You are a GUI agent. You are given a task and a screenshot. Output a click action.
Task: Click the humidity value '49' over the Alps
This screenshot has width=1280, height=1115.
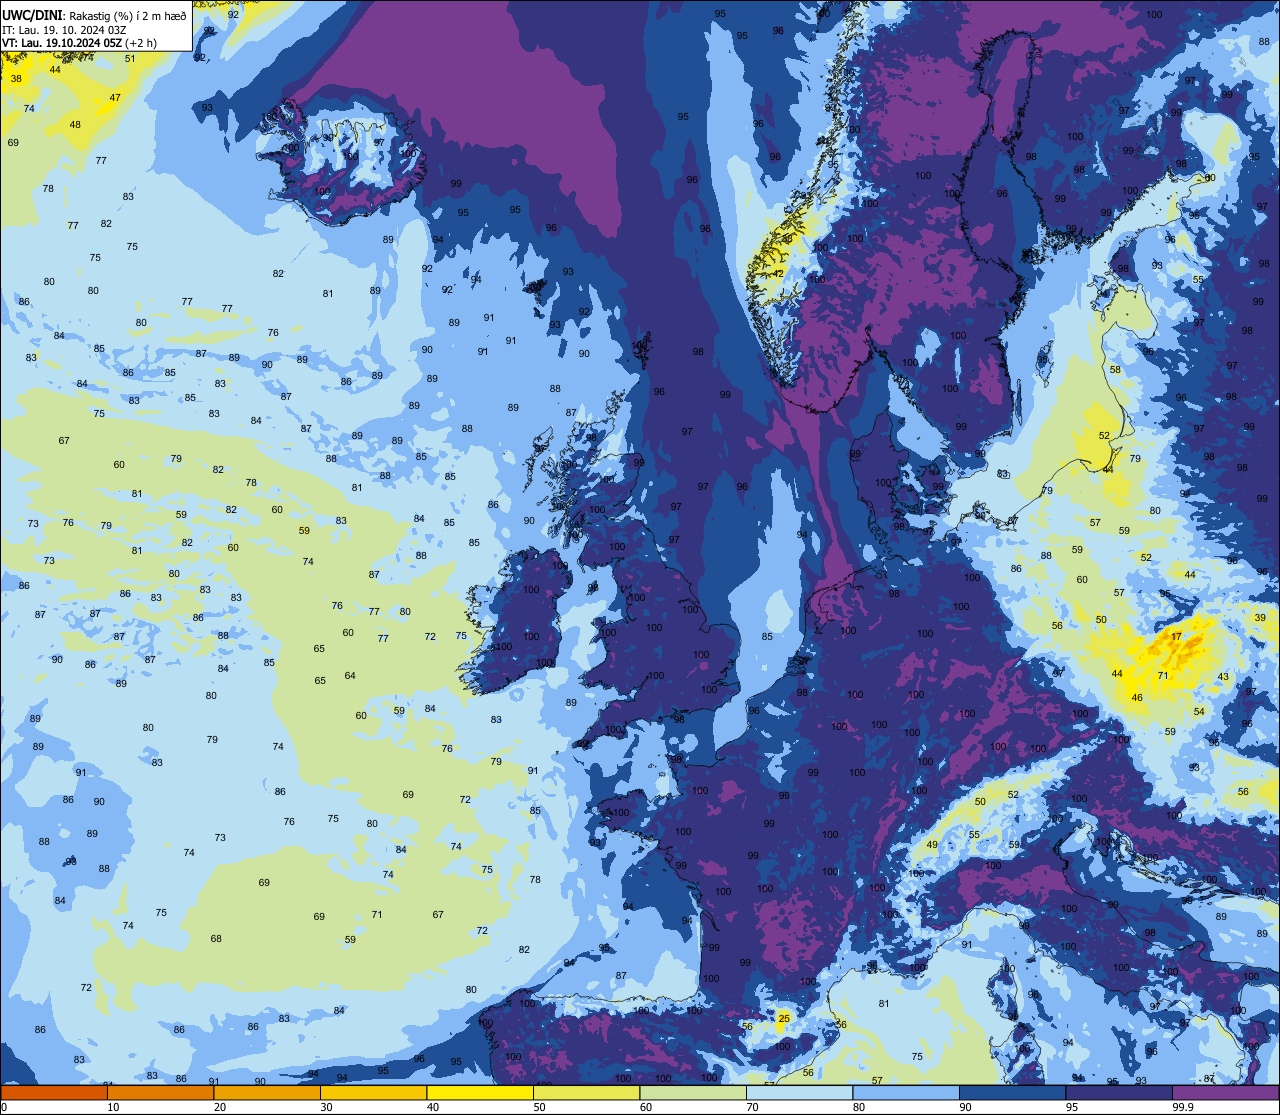[x=932, y=845]
